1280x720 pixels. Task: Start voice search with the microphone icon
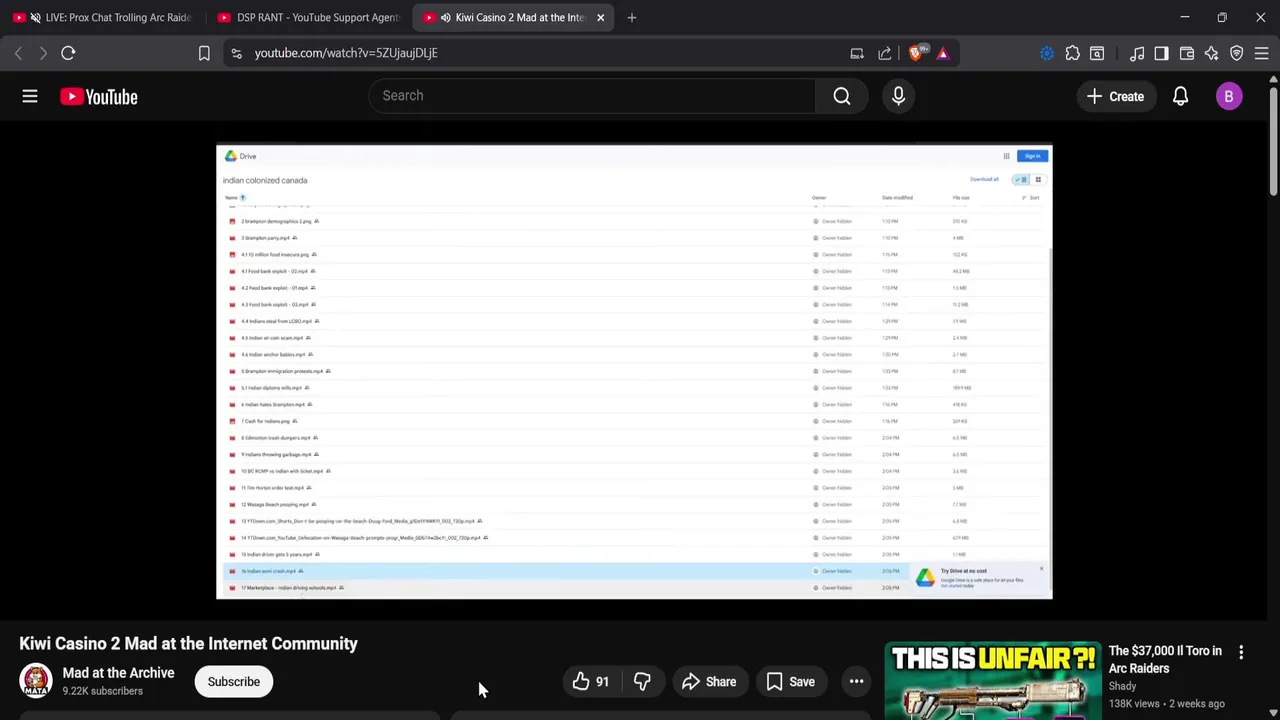[x=898, y=96]
